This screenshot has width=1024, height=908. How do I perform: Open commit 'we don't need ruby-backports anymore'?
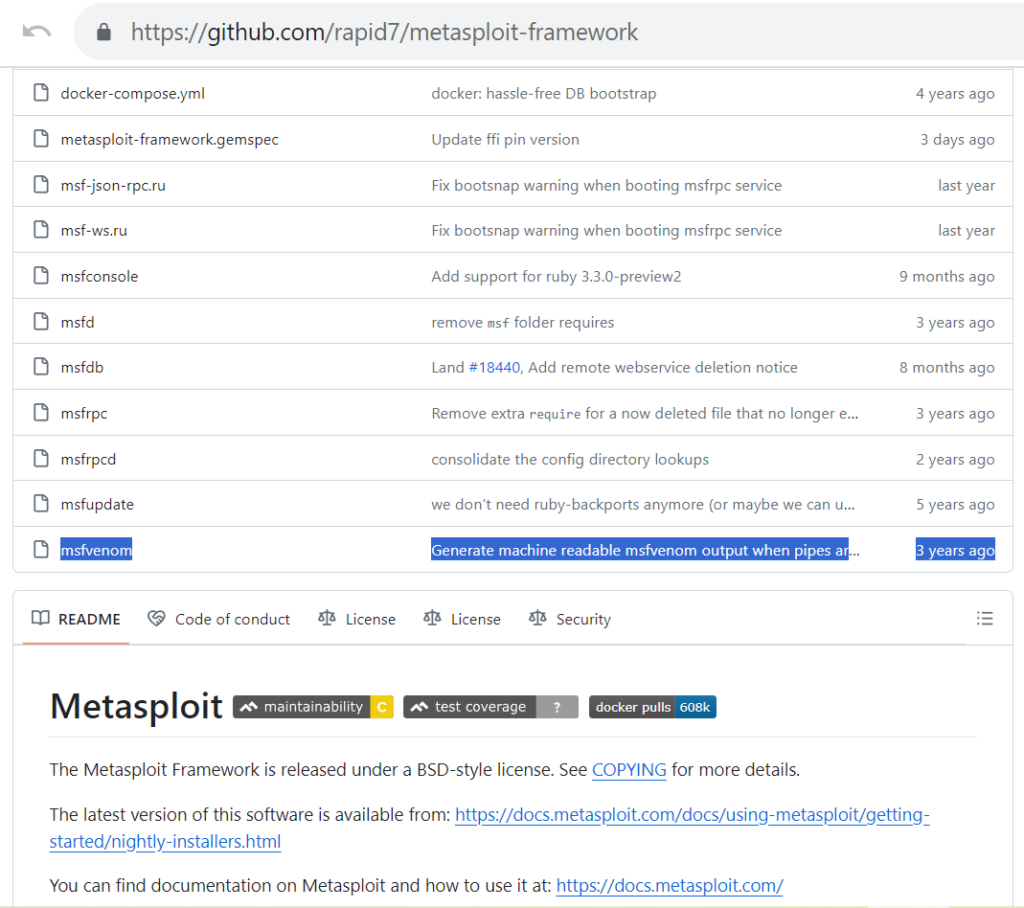coord(643,504)
